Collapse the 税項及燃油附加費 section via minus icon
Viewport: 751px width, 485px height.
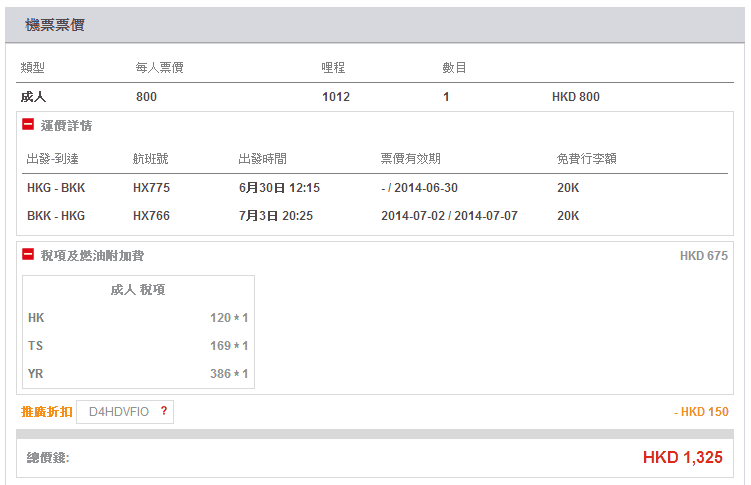28,255
